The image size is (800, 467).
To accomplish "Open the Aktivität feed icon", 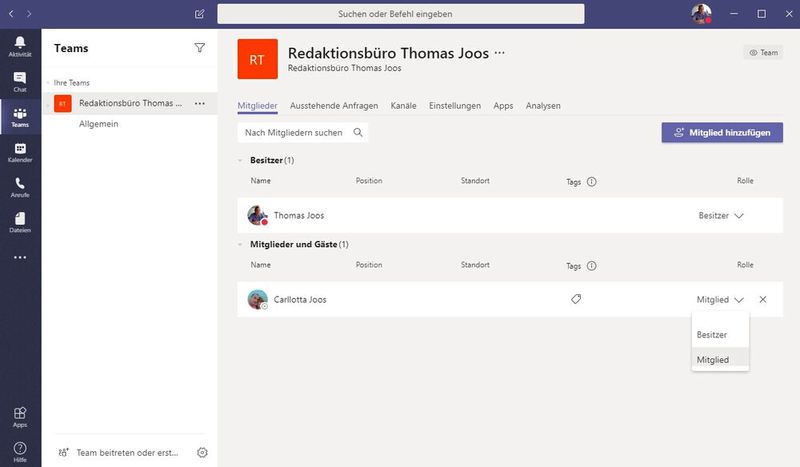I will click(20, 44).
